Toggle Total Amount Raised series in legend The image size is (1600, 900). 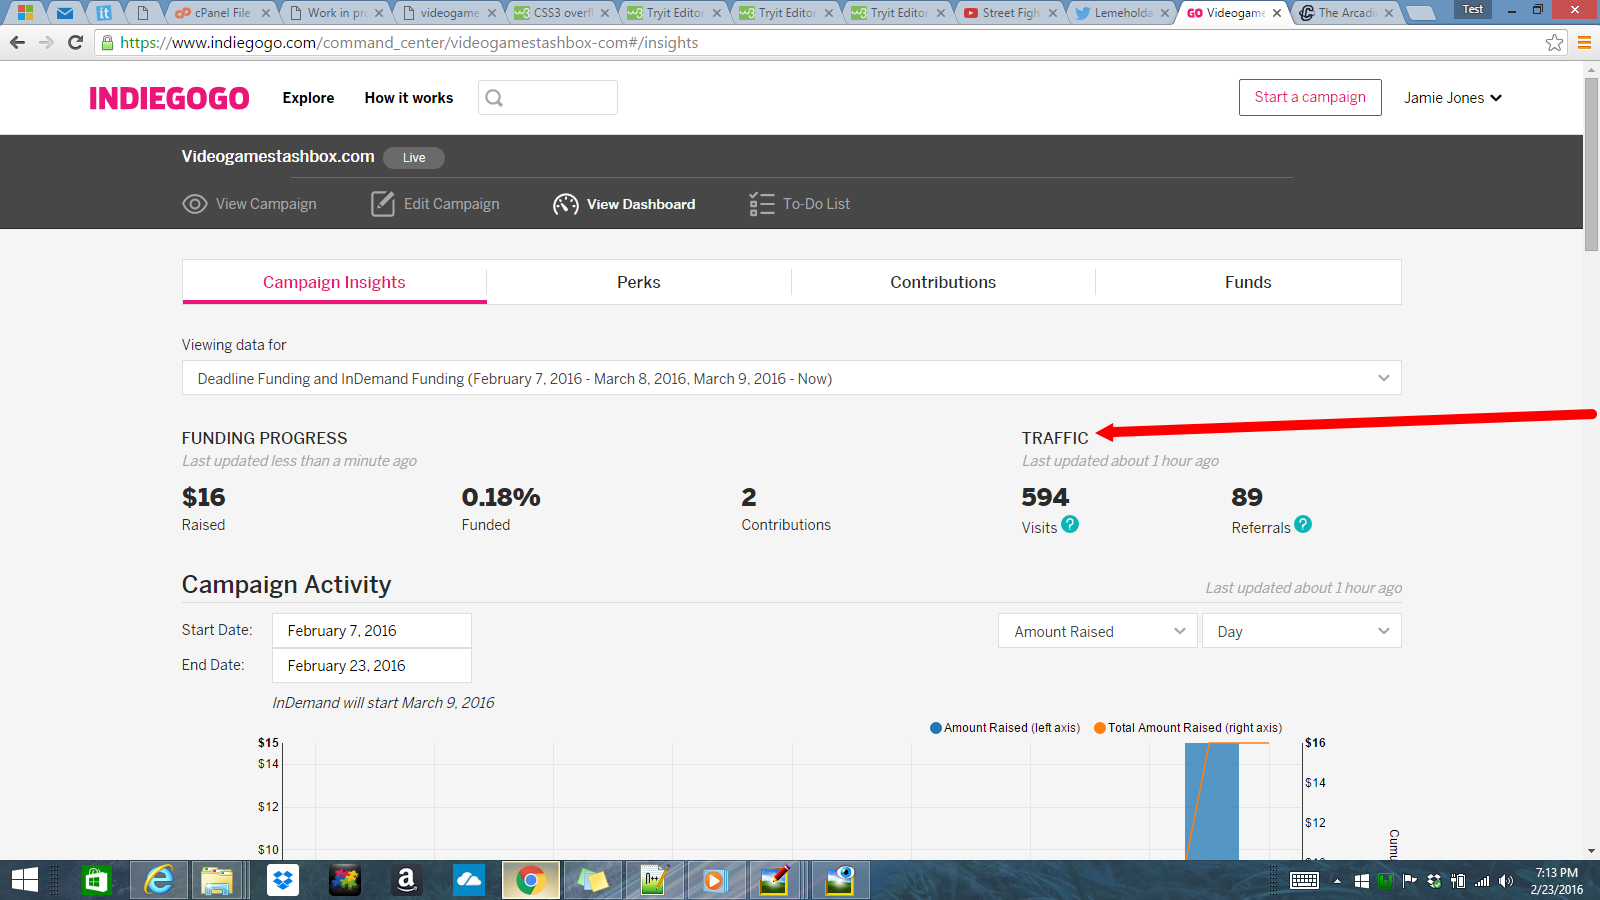(x=1188, y=728)
